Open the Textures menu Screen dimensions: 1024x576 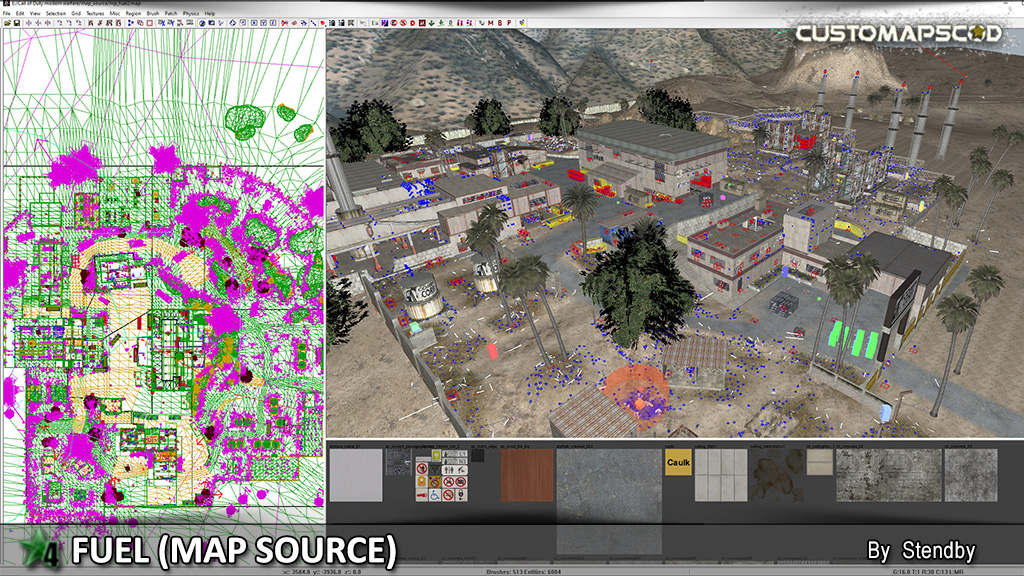pyautogui.click(x=95, y=13)
